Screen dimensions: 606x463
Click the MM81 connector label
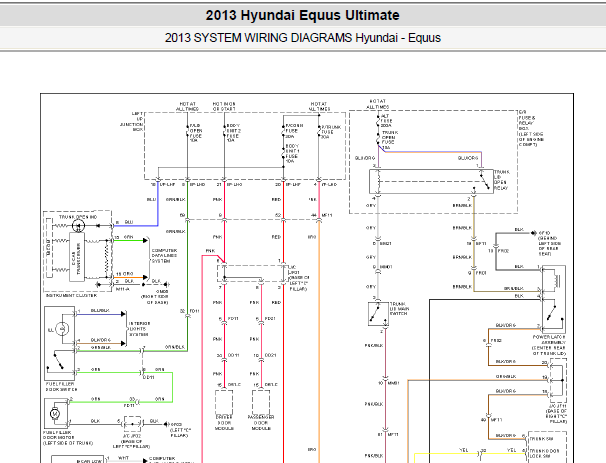393,383
